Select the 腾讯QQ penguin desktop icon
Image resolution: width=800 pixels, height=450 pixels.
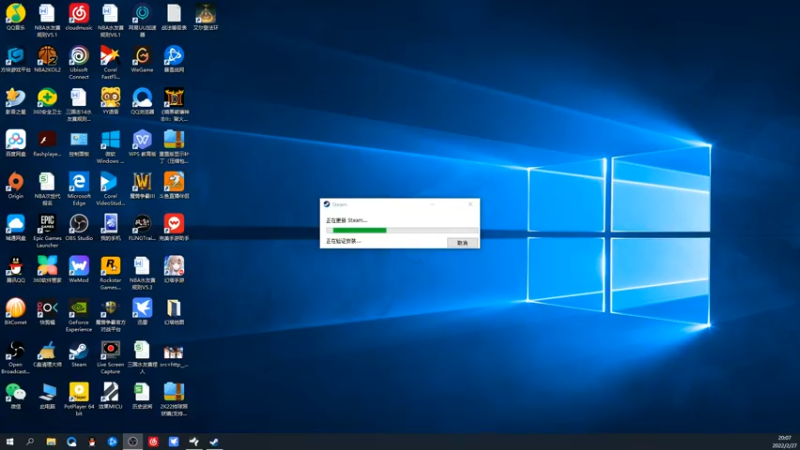[16, 270]
